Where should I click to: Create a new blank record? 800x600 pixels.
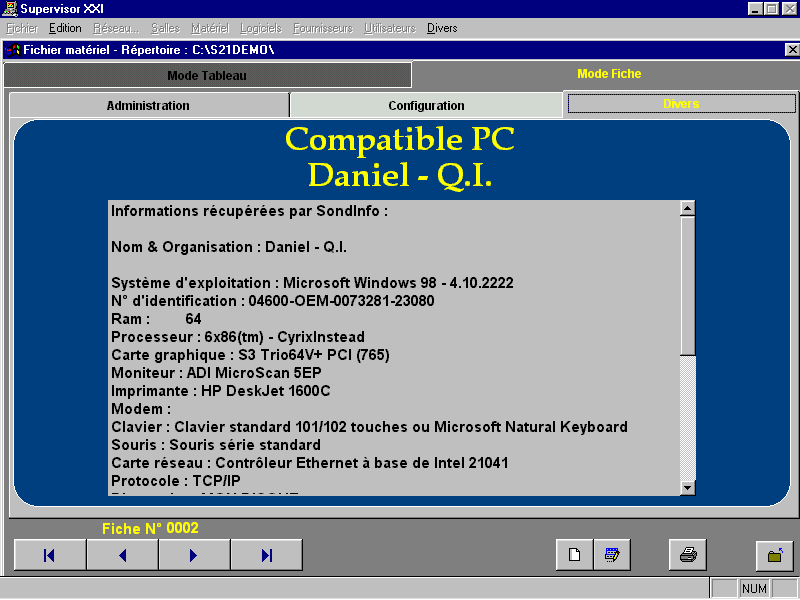pyautogui.click(x=574, y=555)
